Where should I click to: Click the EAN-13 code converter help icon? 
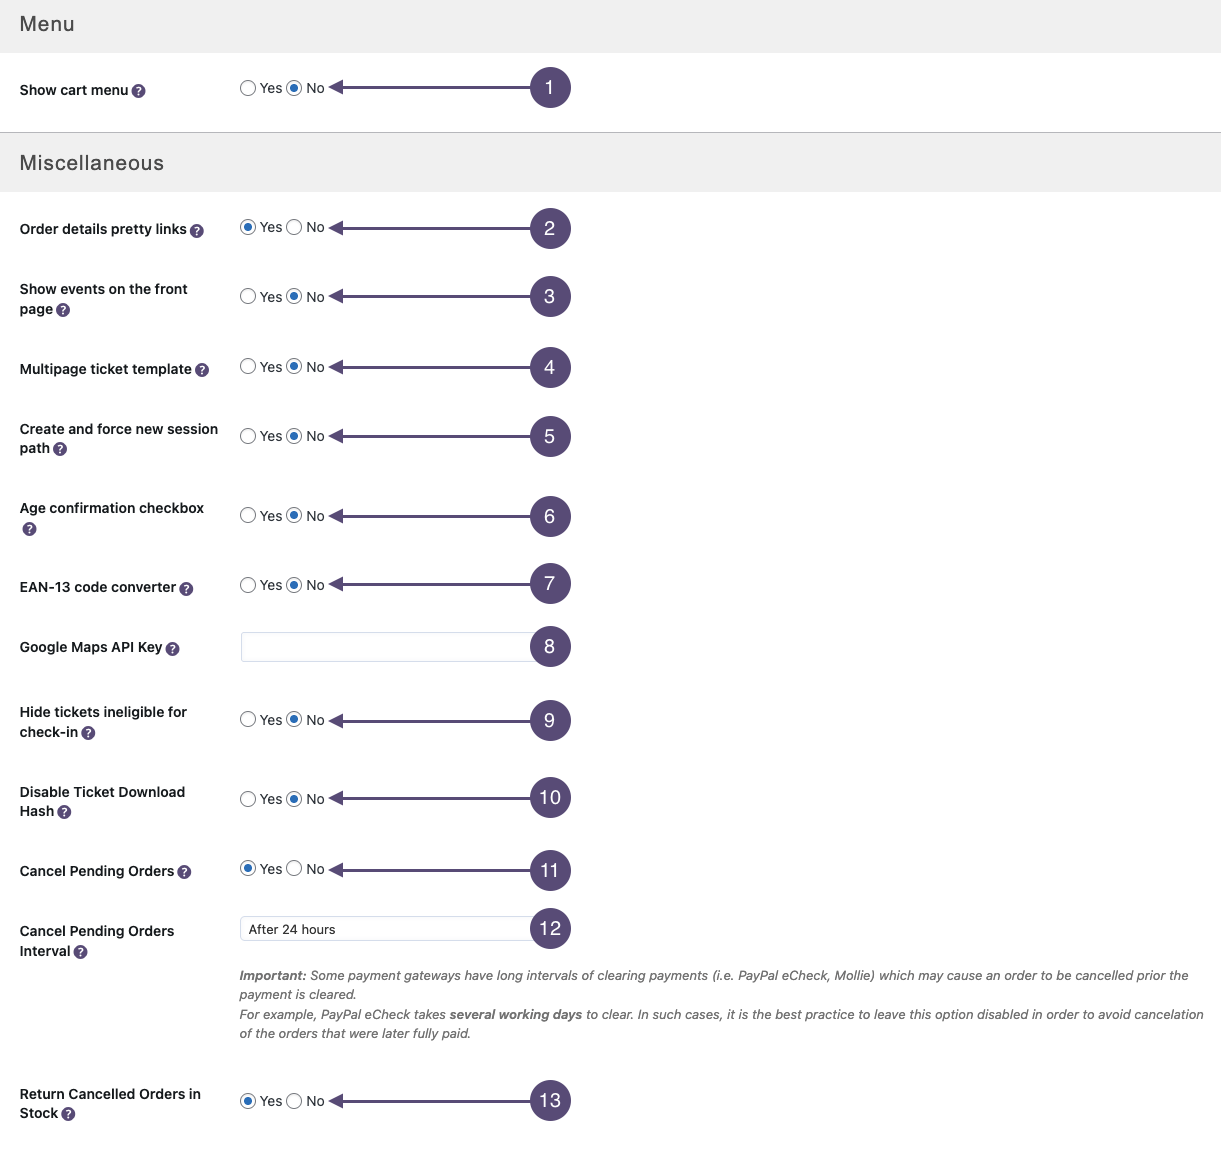(186, 589)
